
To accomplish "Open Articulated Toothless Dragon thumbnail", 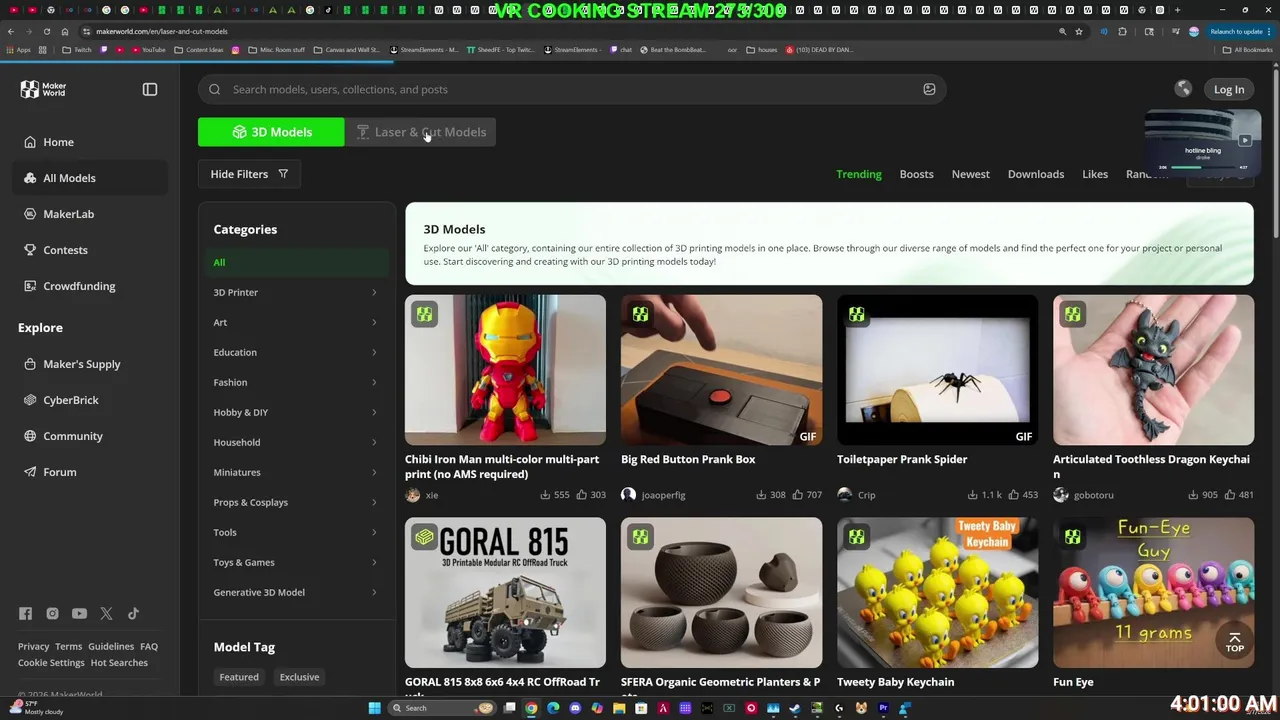I will (1153, 370).
